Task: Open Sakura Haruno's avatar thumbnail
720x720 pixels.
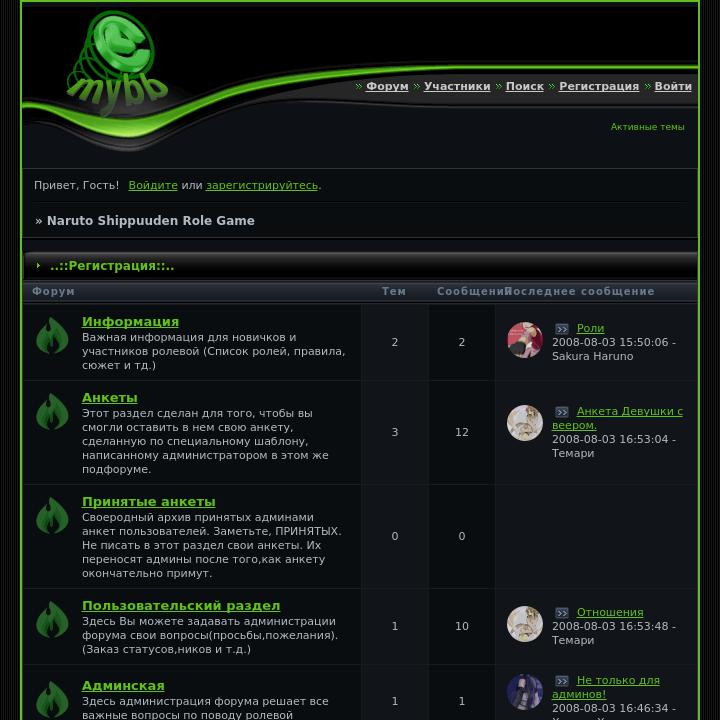Action: coord(525,340)
